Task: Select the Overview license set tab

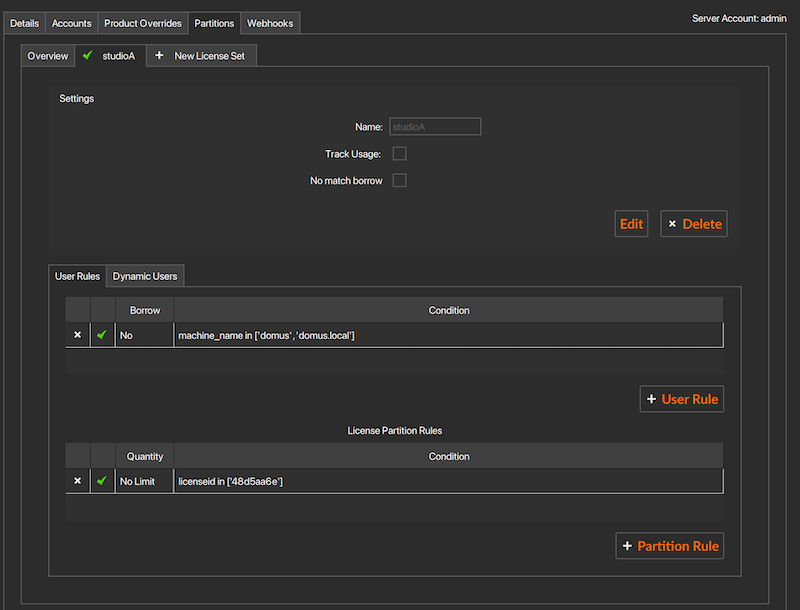Action: click(48, 56)
